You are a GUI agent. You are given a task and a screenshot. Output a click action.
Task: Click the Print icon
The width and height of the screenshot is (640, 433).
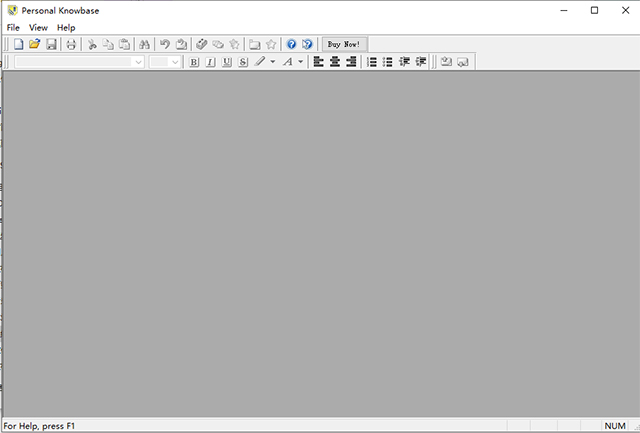click(71, 45)
